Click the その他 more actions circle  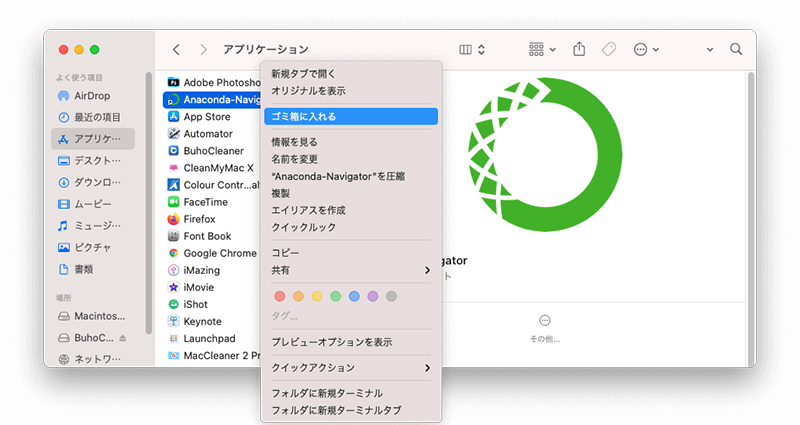545,320
